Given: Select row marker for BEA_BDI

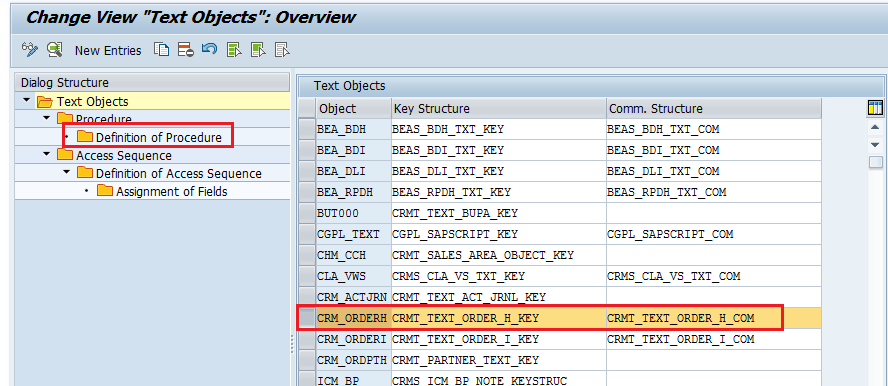Looking at the screenshot, I should [307, 150].
